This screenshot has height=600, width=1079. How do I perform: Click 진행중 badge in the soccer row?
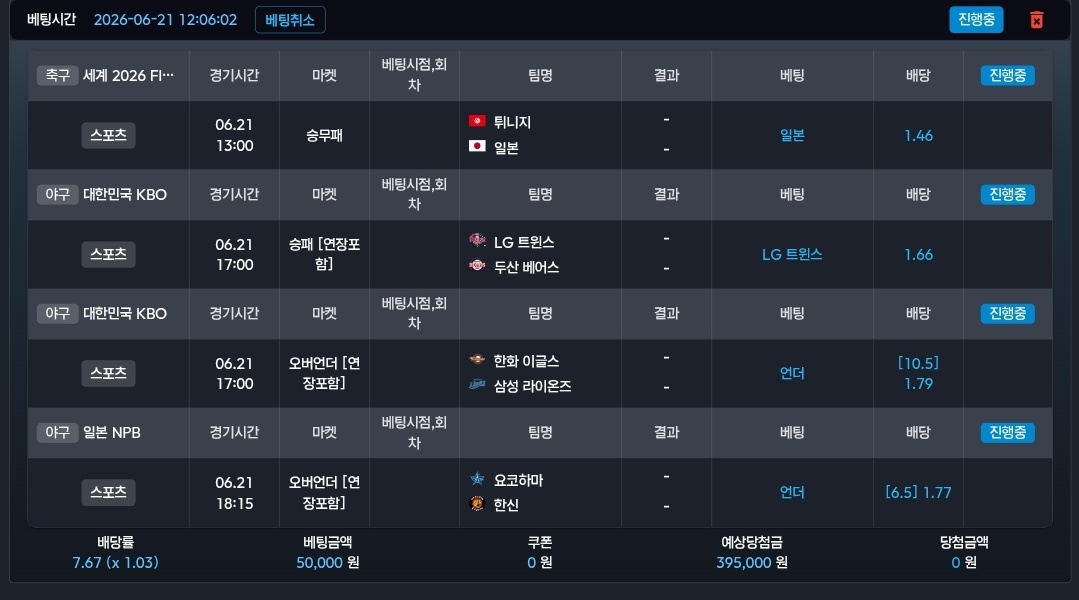click(1007, 75)
